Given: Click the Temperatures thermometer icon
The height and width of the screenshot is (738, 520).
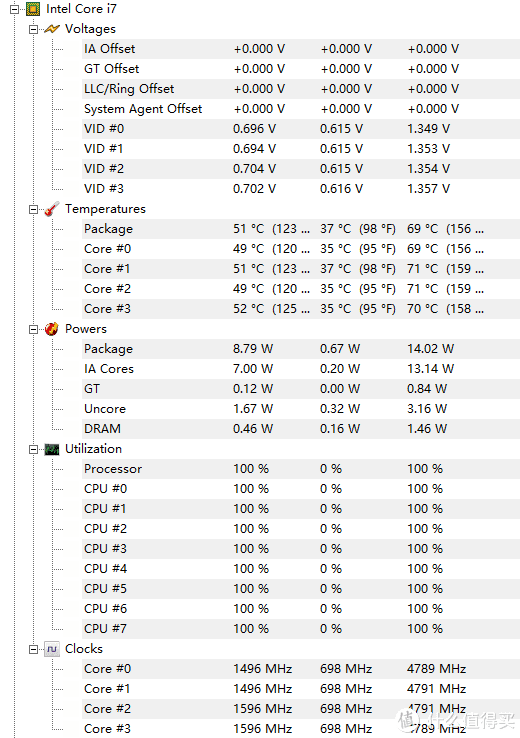Looking at the screenshot, I should pyautogui.click(x=52, y=209).
